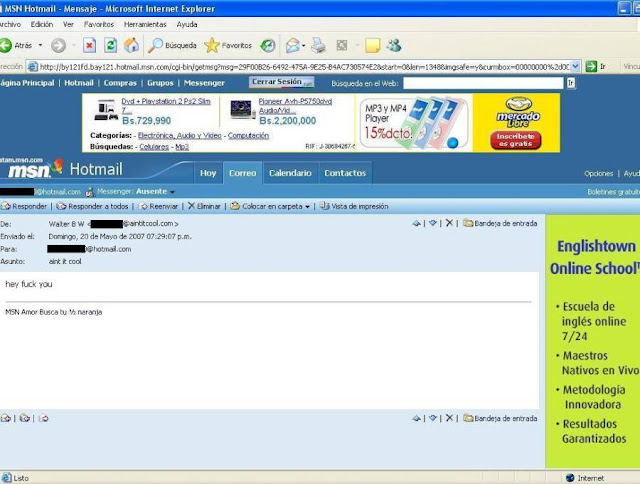Open the Electrónica, Audio y Video category
The image size is (640, 484).
[180, 135]
